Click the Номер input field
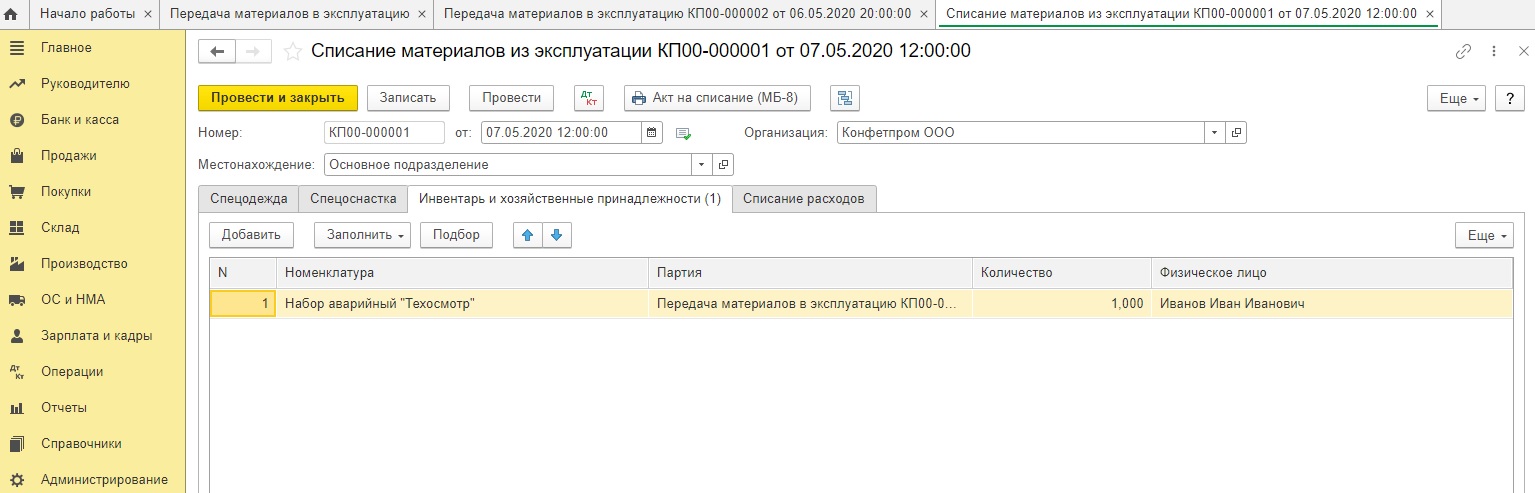1535x493 pixels. pyautogui.click(x=384, y=132)
